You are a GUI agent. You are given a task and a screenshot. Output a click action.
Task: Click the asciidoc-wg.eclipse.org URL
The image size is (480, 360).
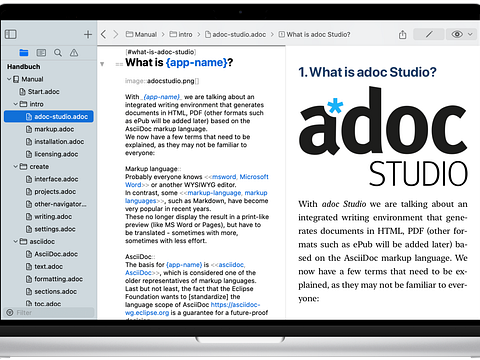tap(192, 309)
